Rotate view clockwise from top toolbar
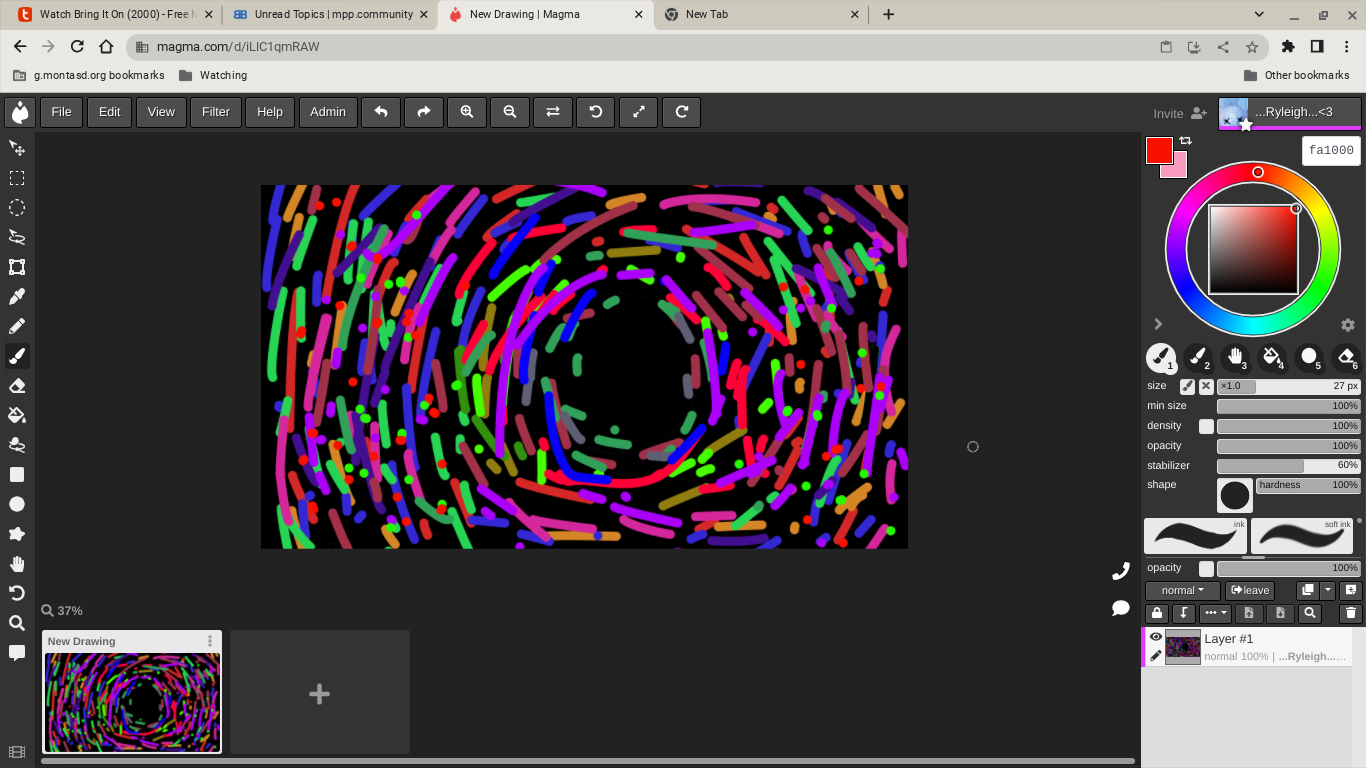 click(x=682, y=112)
